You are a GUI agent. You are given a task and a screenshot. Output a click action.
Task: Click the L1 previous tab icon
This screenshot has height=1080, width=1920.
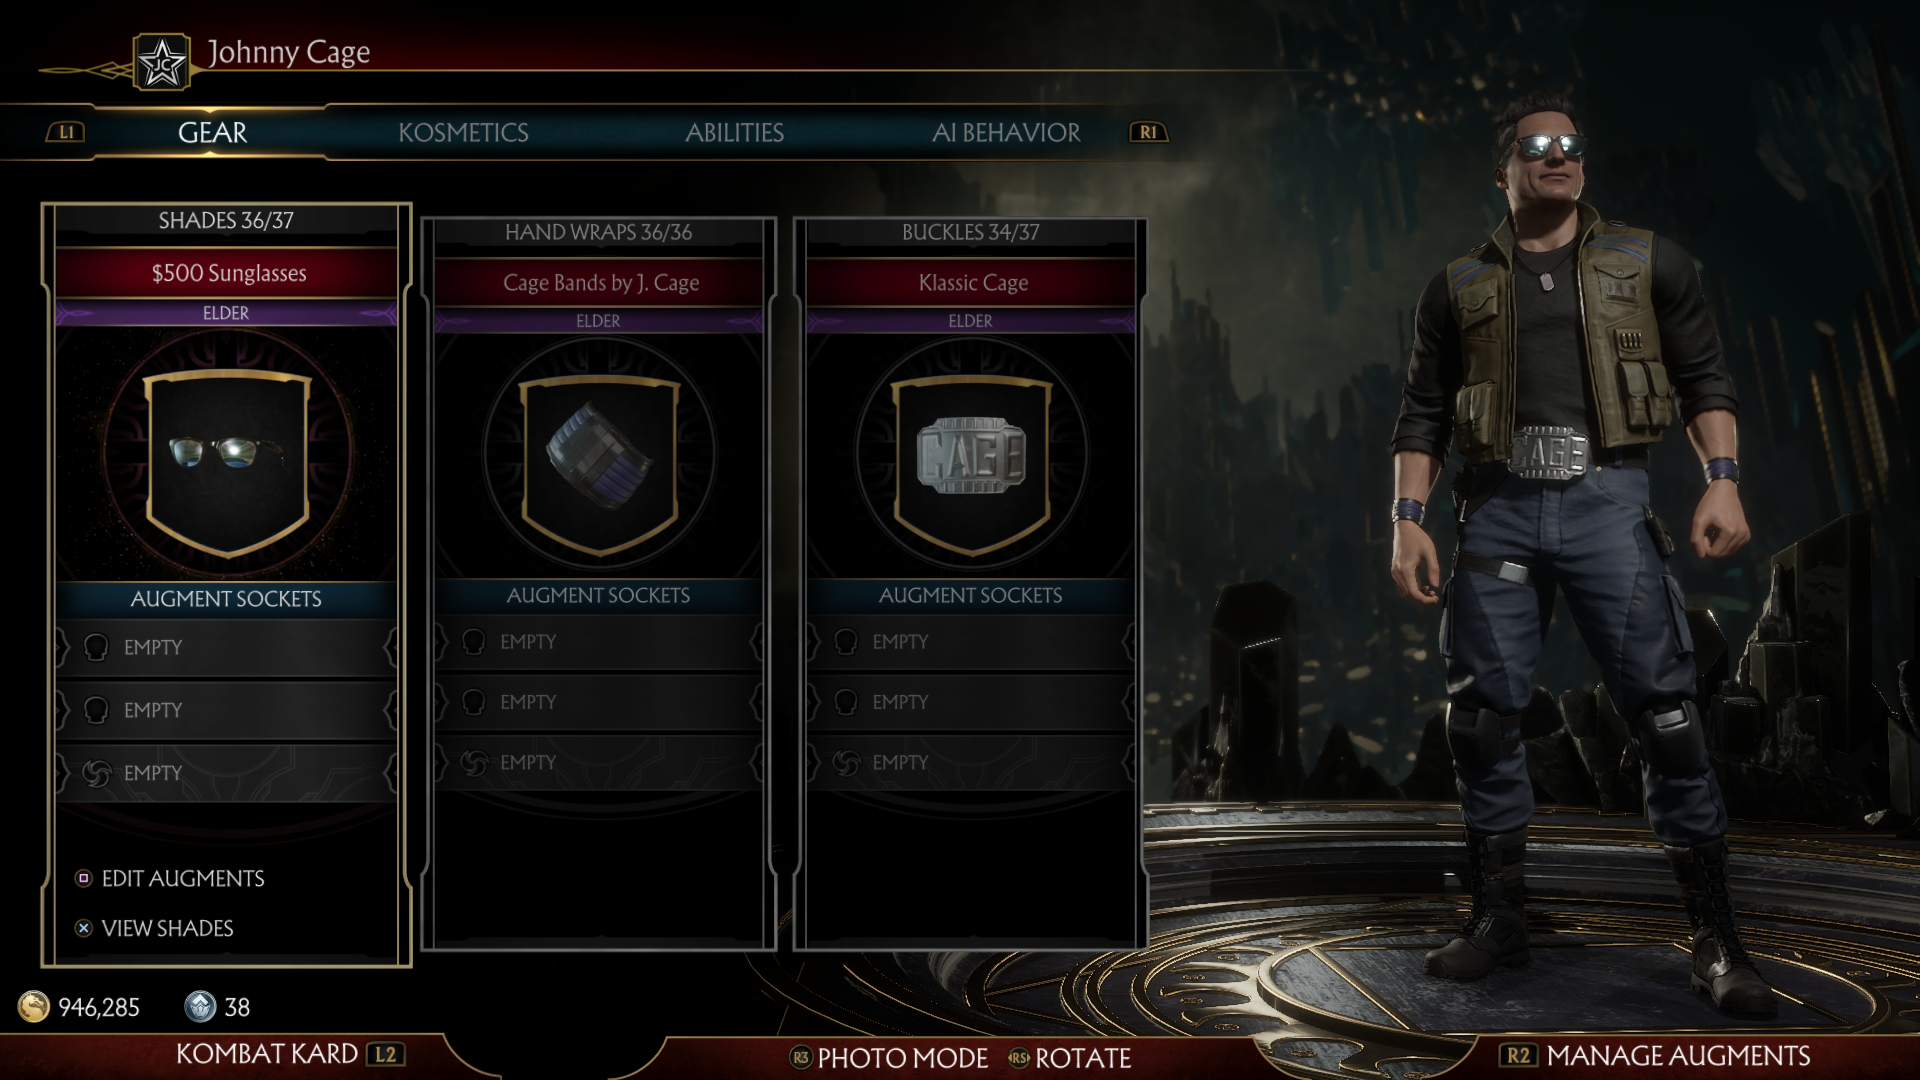click(66, 132)
